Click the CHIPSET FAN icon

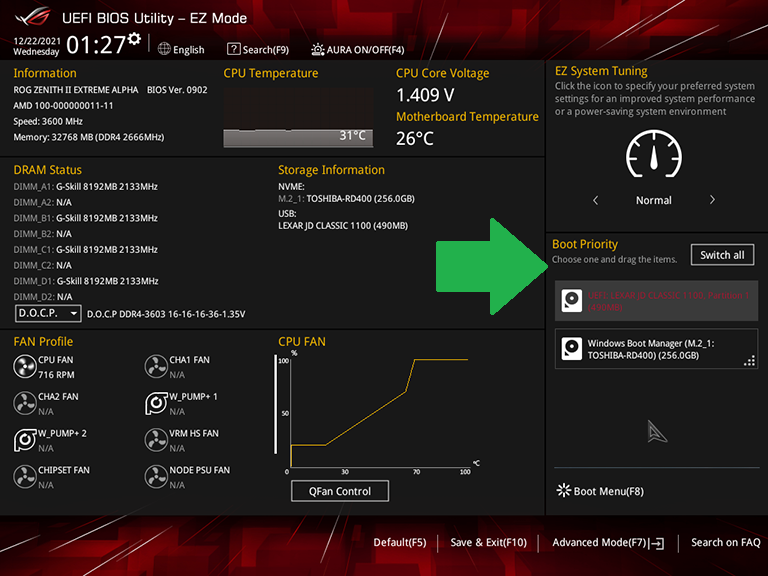24,477
